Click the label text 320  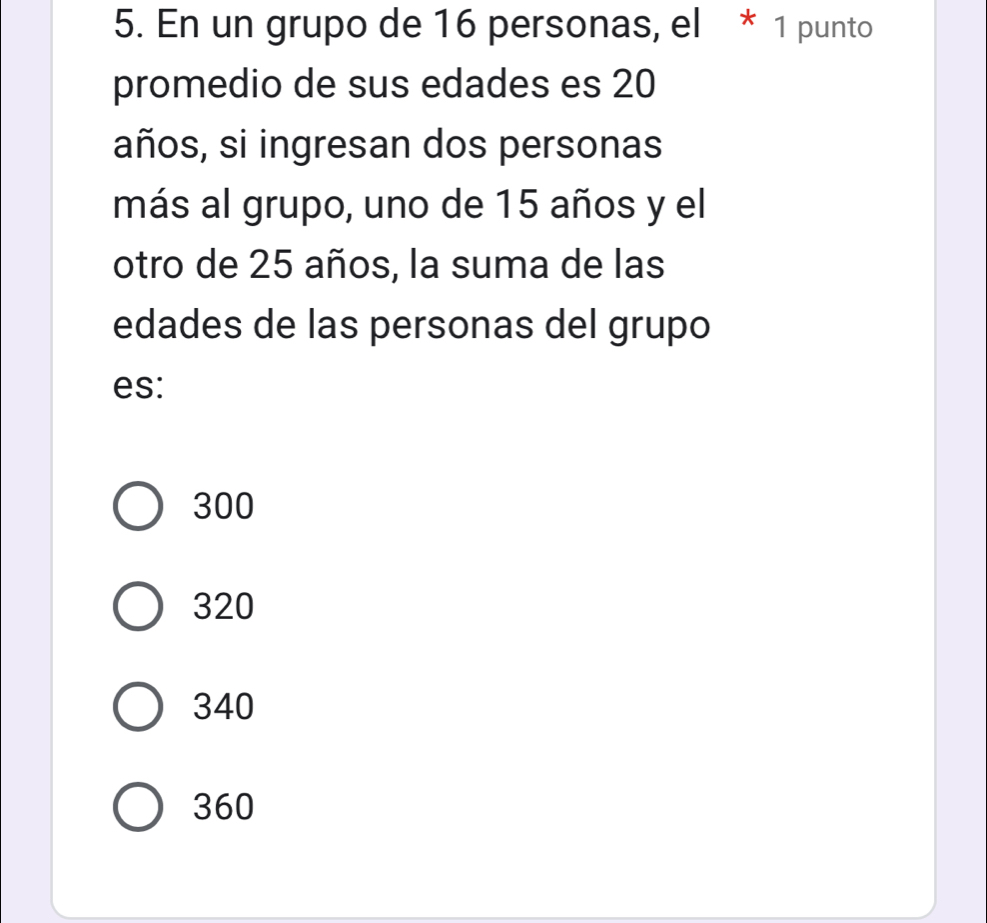point(222,606)
